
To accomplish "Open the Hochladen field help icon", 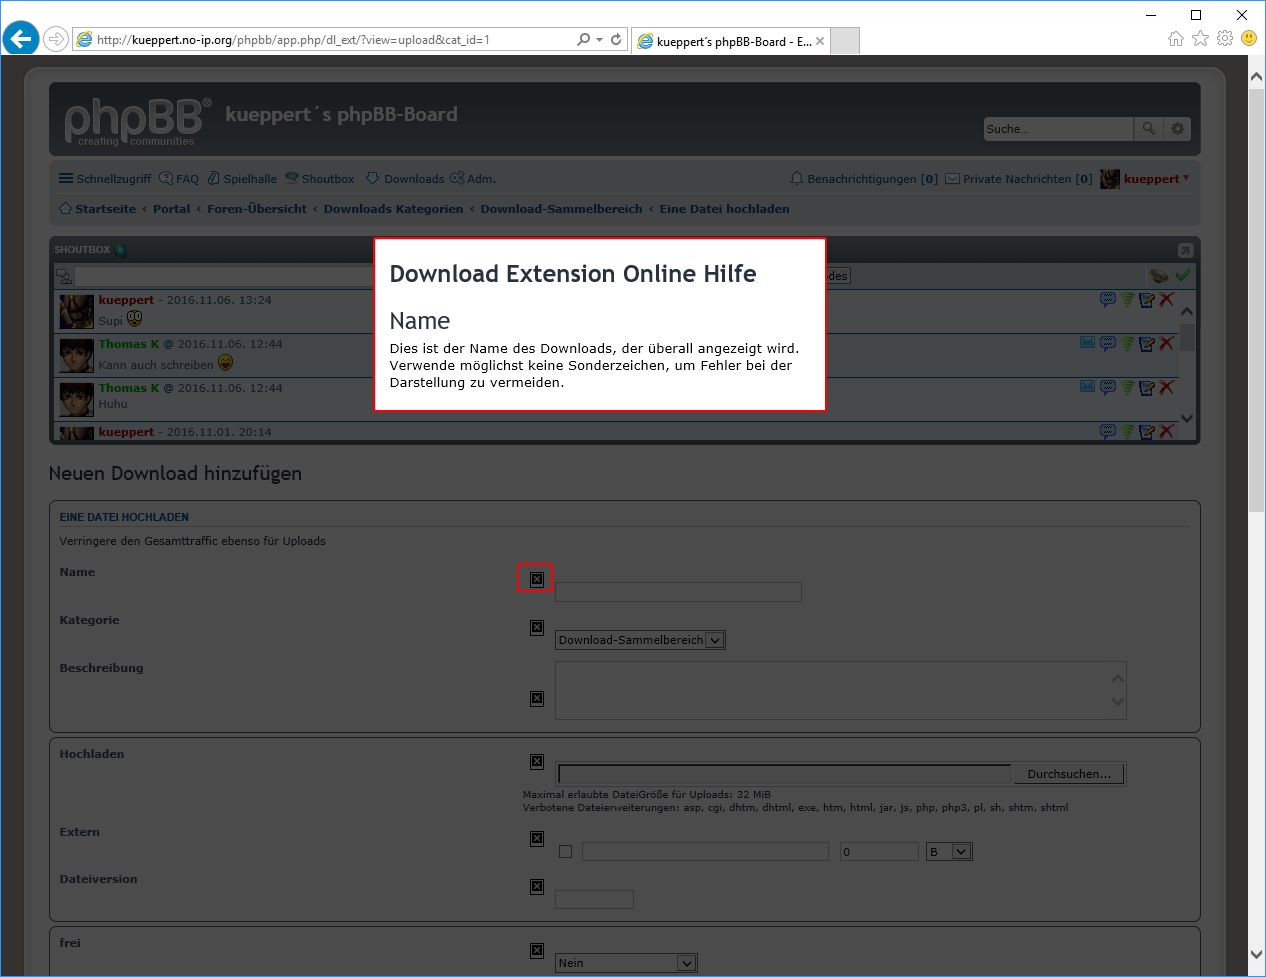I will pyautogui.click(x=536, y=761).
